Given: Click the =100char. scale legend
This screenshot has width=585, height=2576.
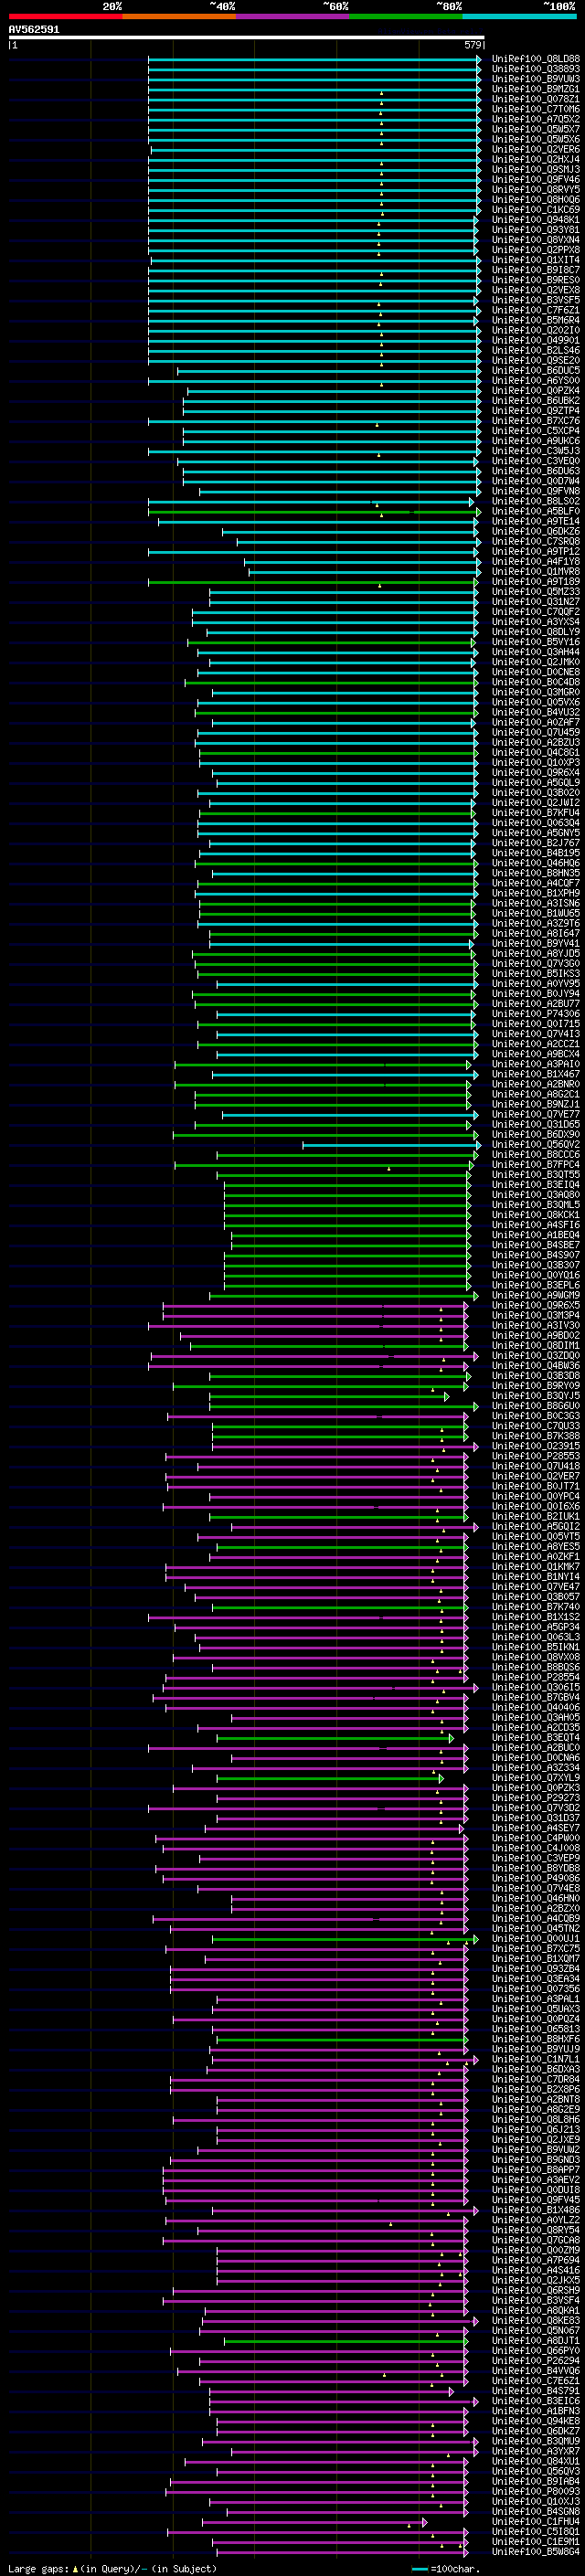Looking at the screenshot, I should 446,2569.
